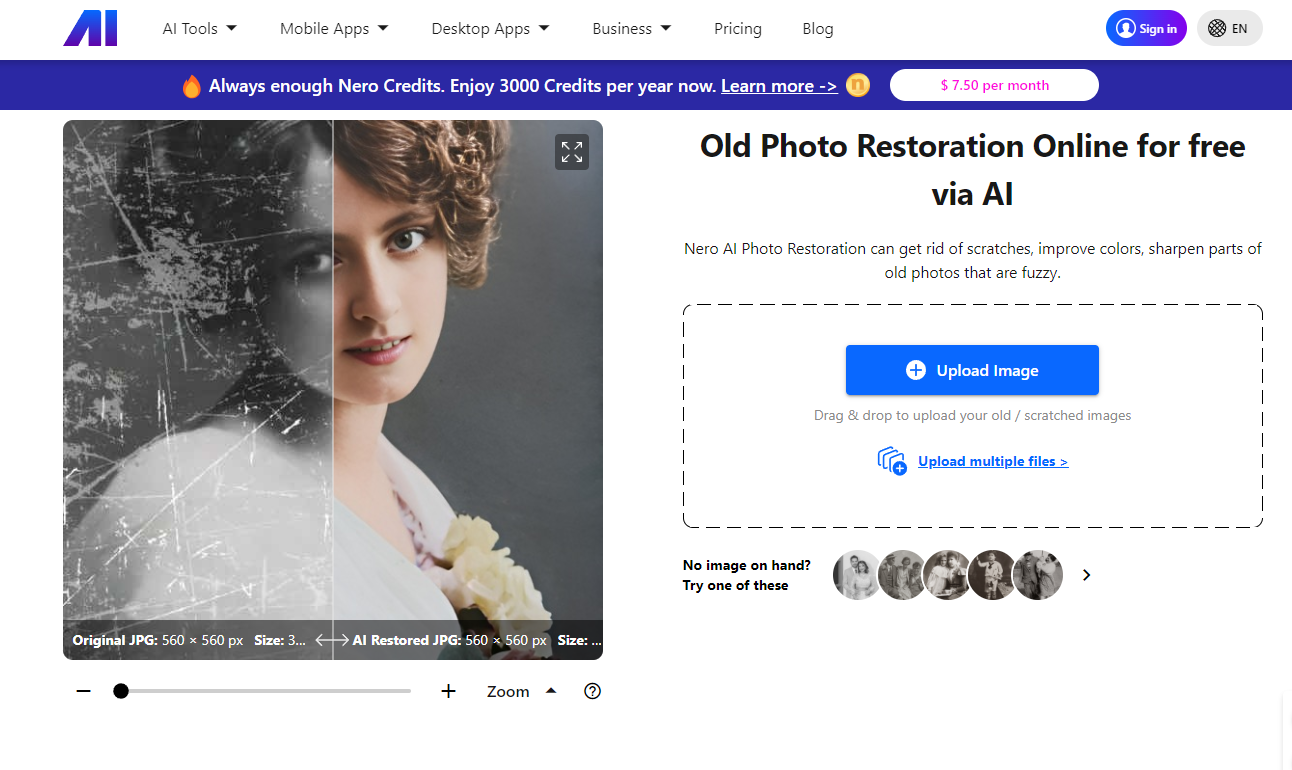
Task: Click the zoom in plus icon
Action: click(x=449, y=691)
